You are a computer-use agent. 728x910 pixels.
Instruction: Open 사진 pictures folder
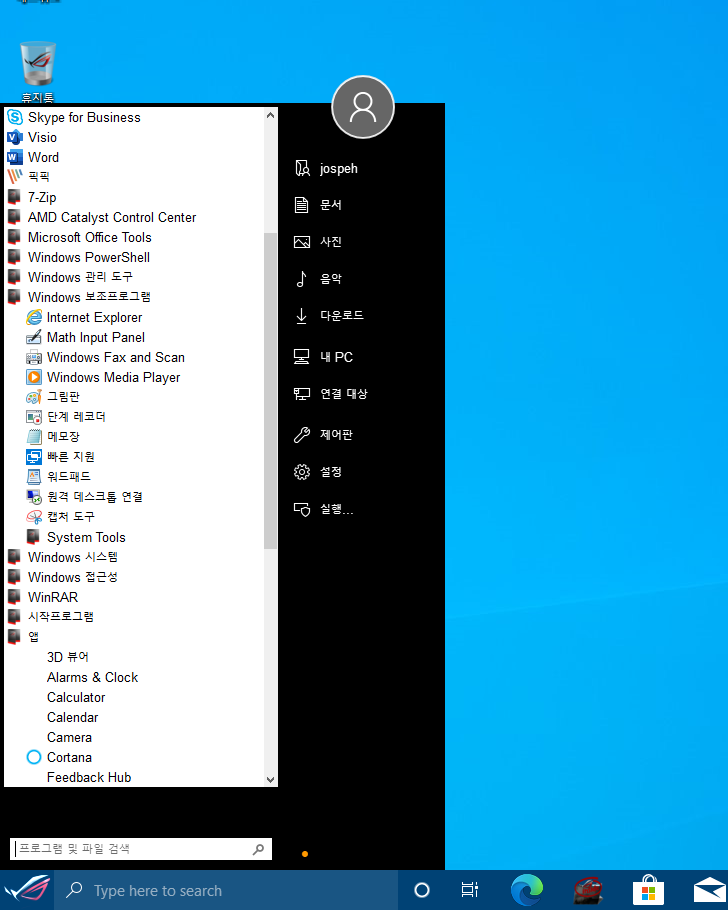tap(318, 241)
